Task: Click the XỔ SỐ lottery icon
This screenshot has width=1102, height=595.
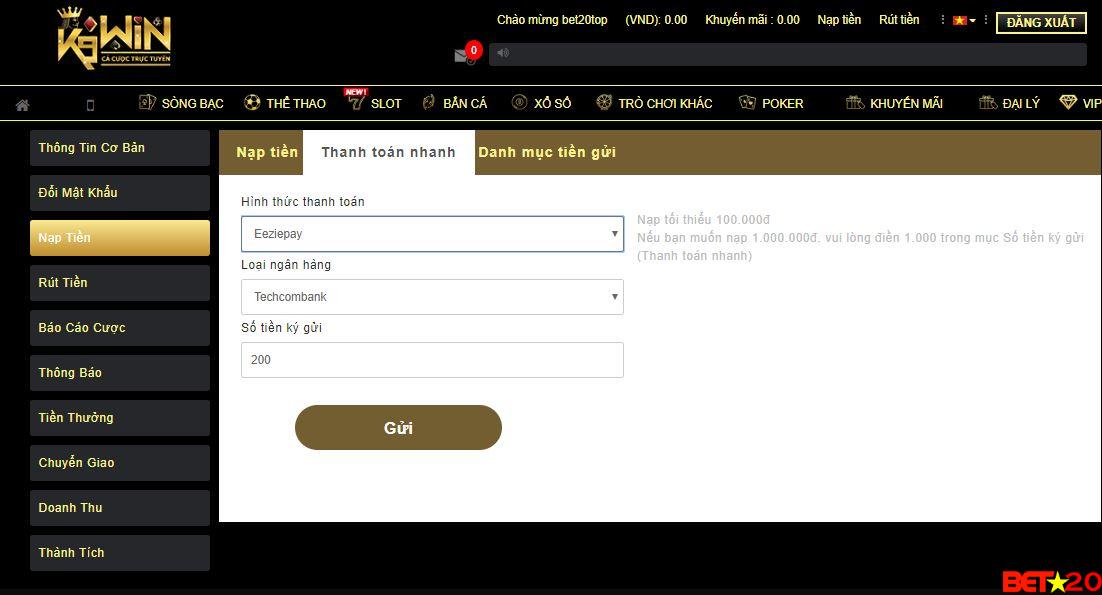Action: (x=518, y=102)
